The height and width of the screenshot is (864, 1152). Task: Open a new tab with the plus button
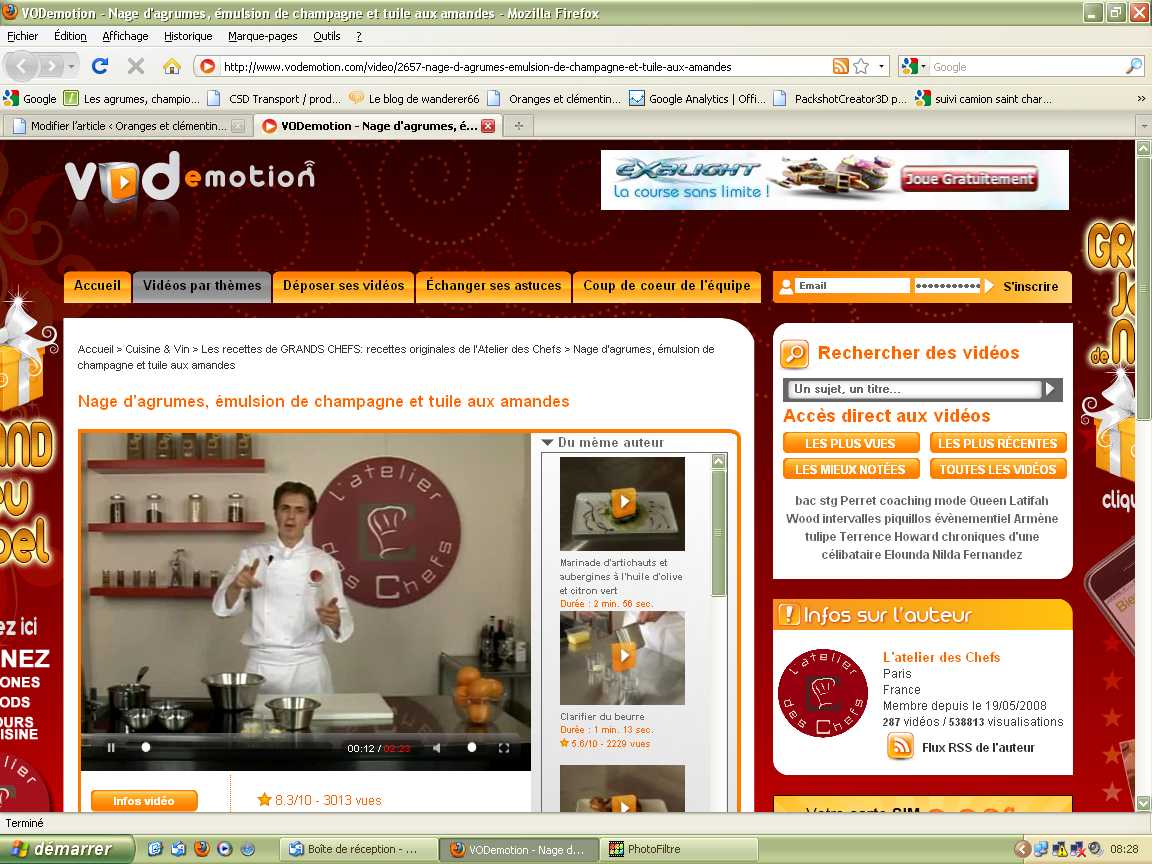pyautogui.click(x=519, y=126)
